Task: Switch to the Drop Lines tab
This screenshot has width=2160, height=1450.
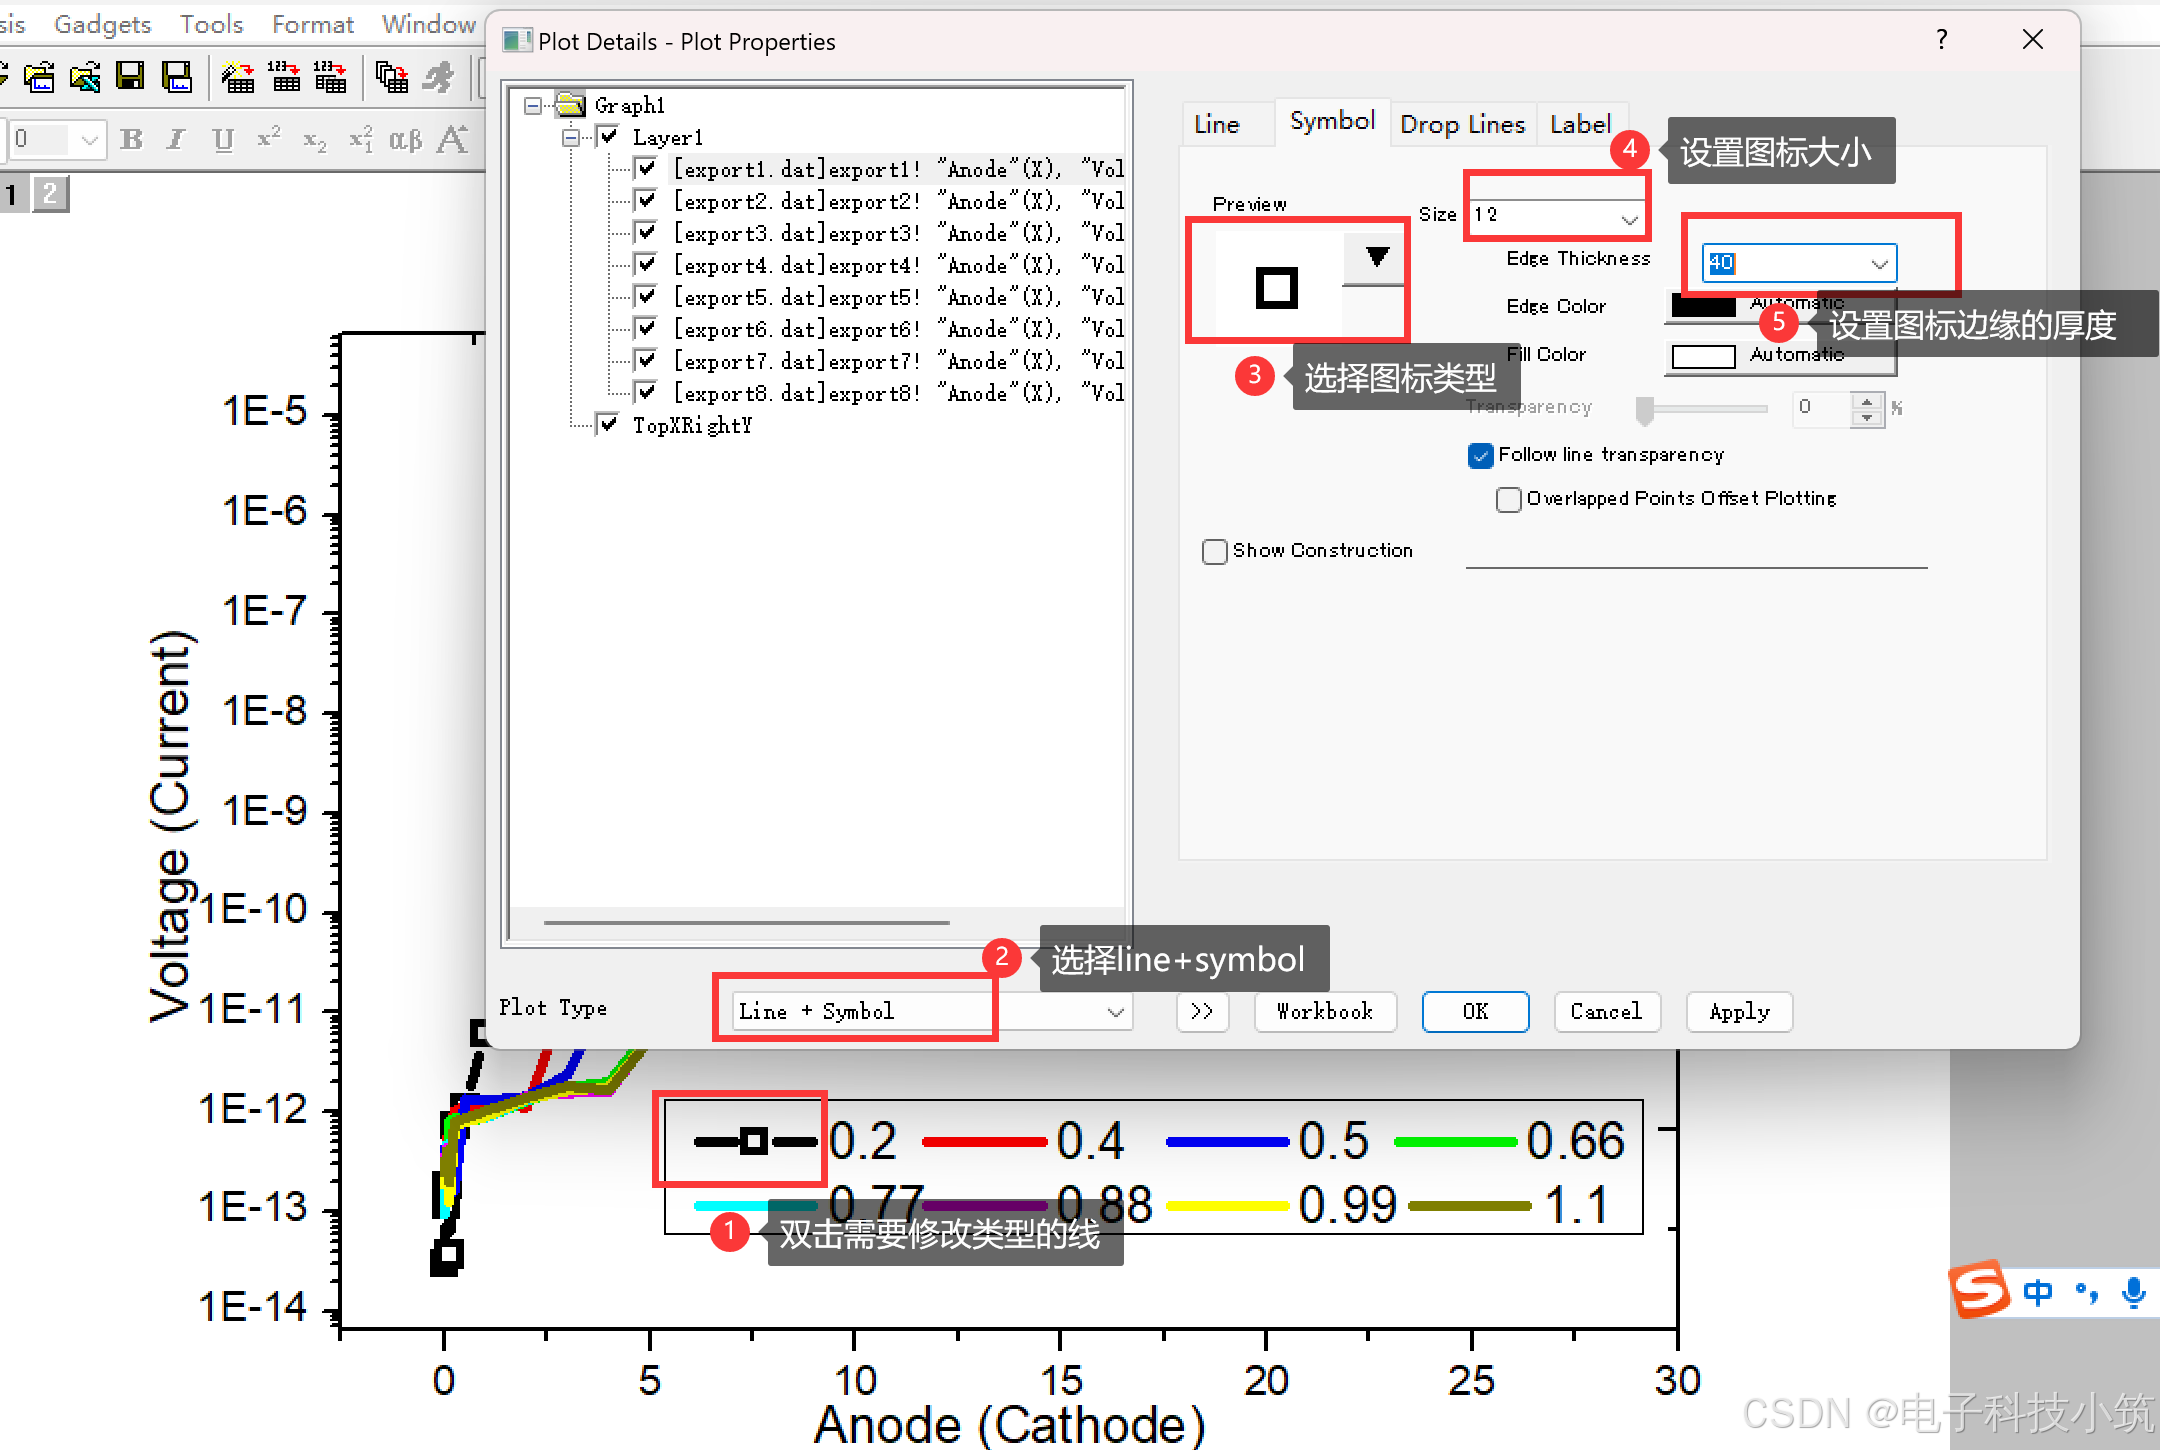Action: tap(1462, 125)
